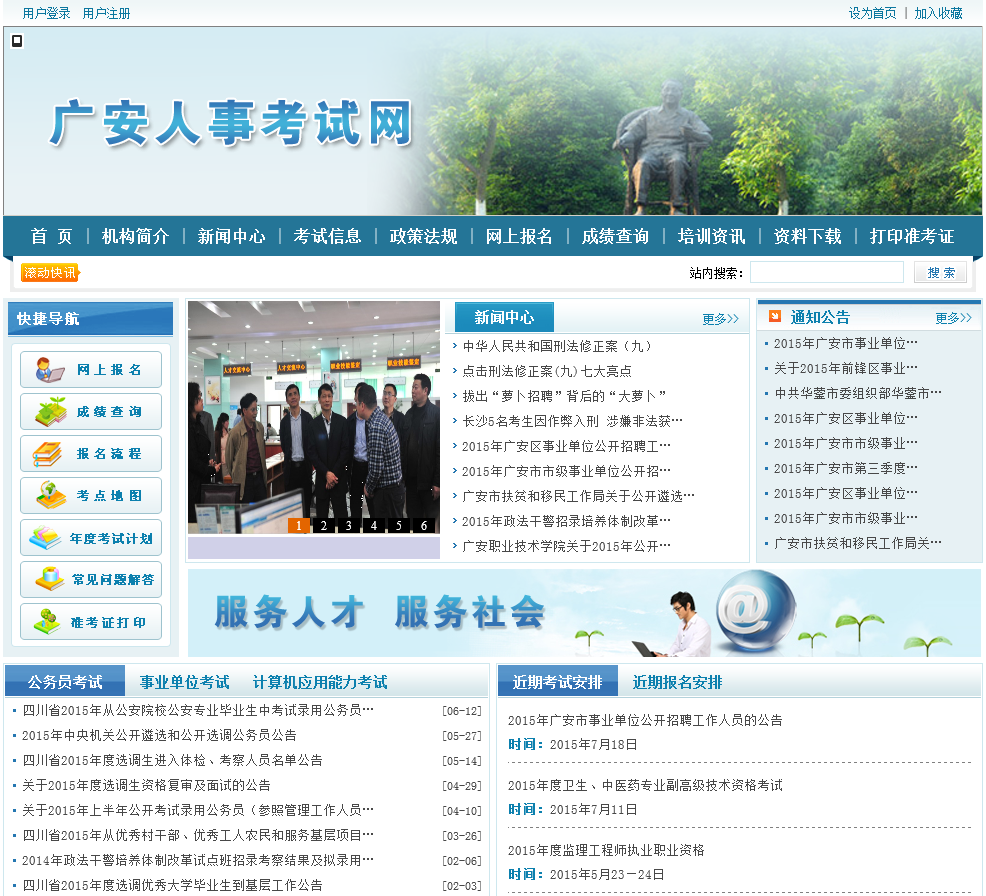Open 资料下载 in the navigation bar
986x896 pixels.
pos(807,236)
